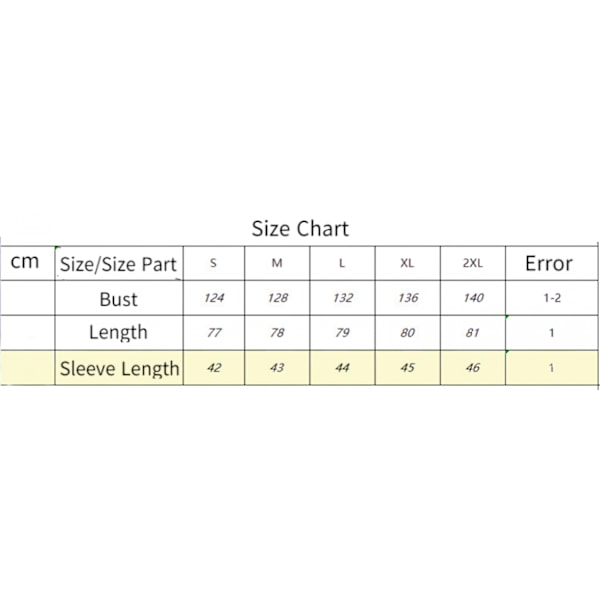Screen dimensions: 600x600
Task: Select the M size column header
Action: point(277,263)
